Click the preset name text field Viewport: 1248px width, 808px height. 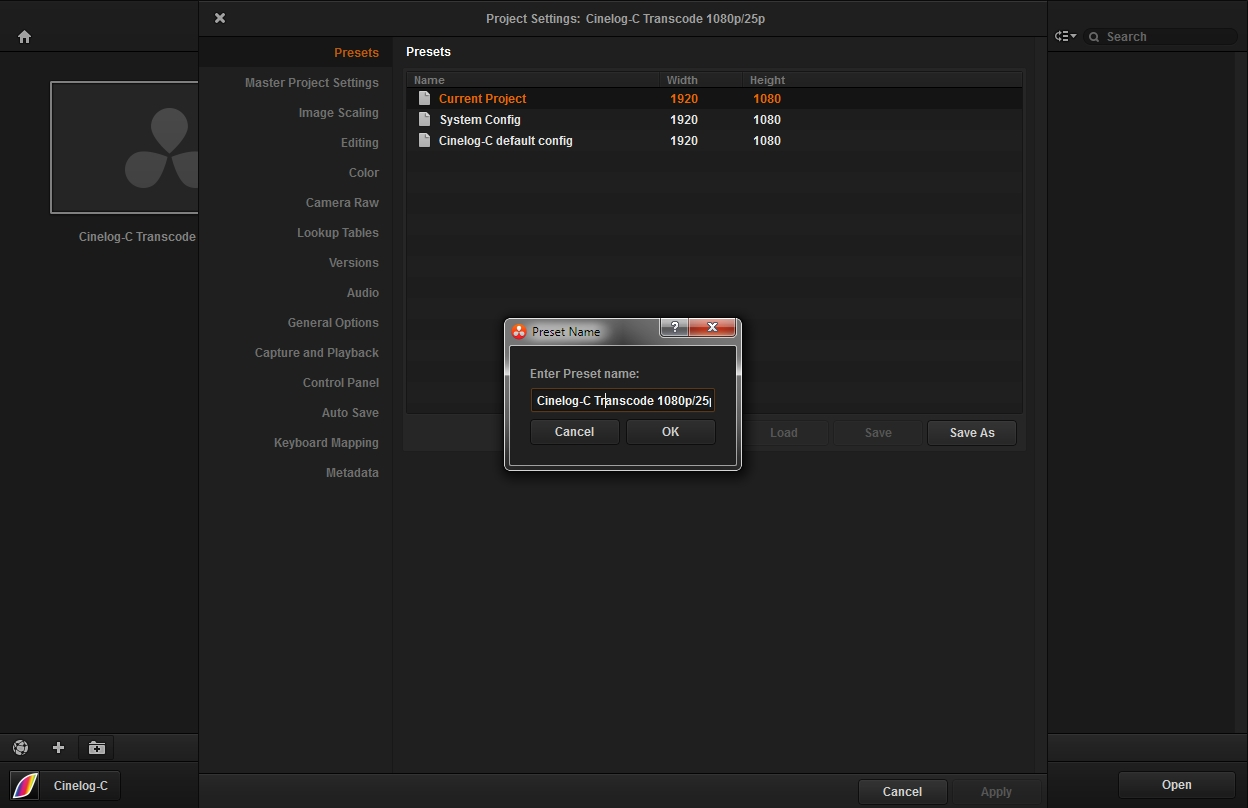[x=622, y=400]
